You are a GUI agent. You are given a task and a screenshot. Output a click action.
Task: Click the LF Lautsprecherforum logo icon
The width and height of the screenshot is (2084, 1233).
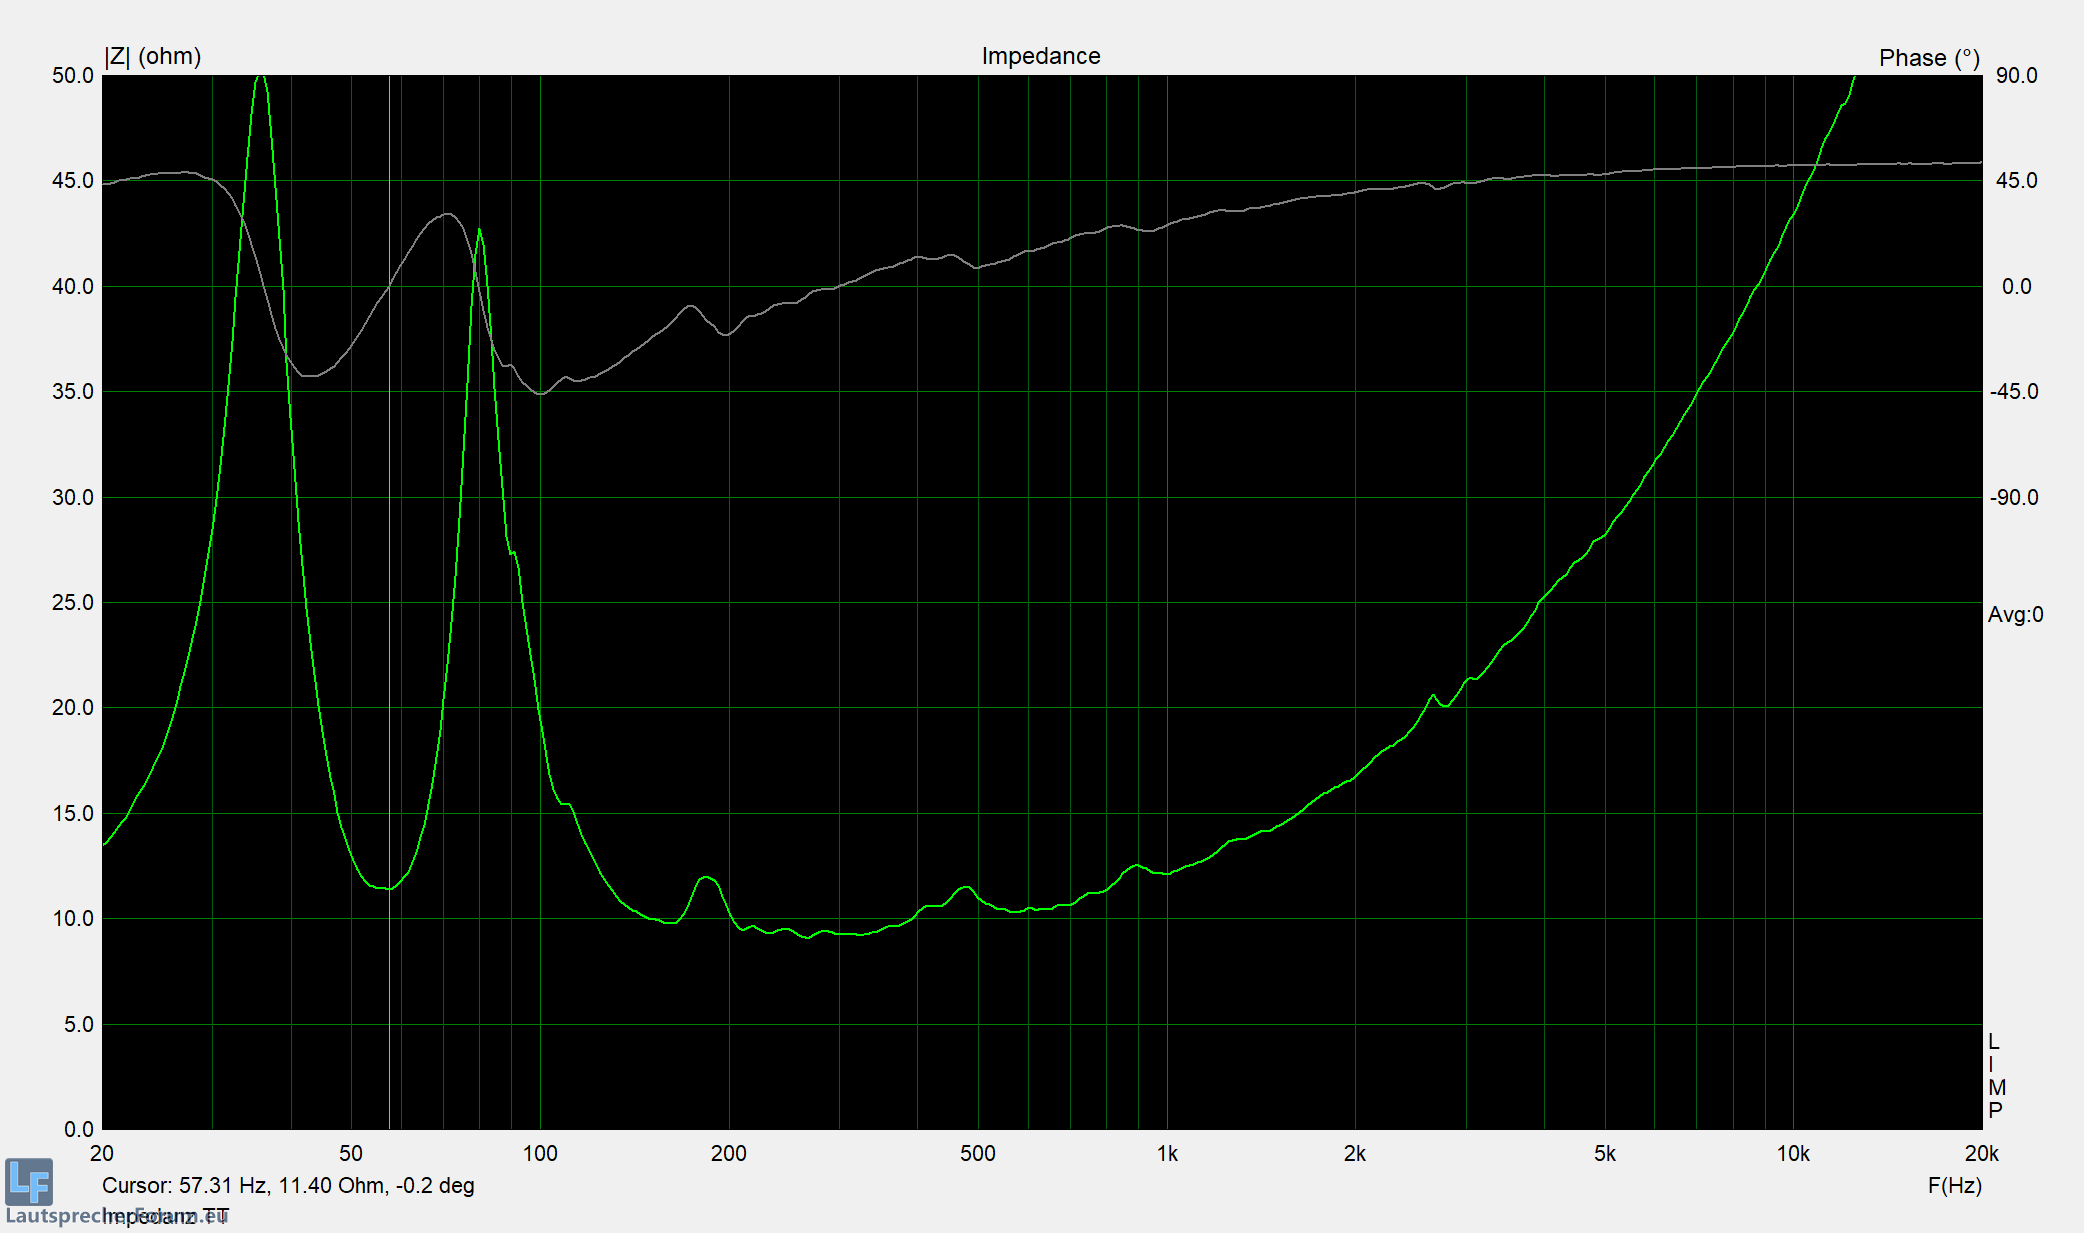29,1182
